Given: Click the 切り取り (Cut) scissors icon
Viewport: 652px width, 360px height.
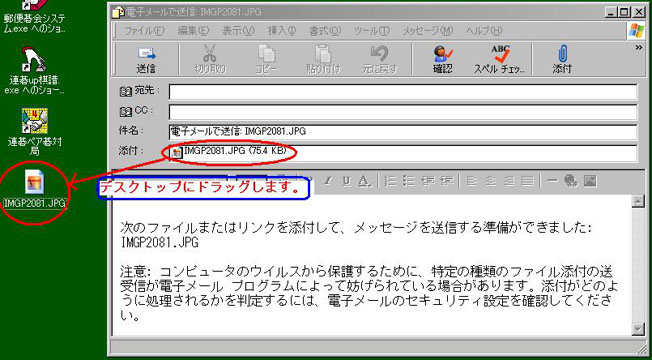Looking at the screenshot, I should pyautogui.click(x=210, y=53).
